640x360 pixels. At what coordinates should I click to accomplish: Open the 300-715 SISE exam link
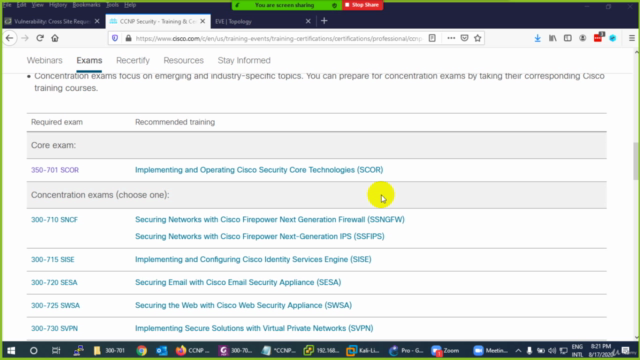(x=53, y=260)
